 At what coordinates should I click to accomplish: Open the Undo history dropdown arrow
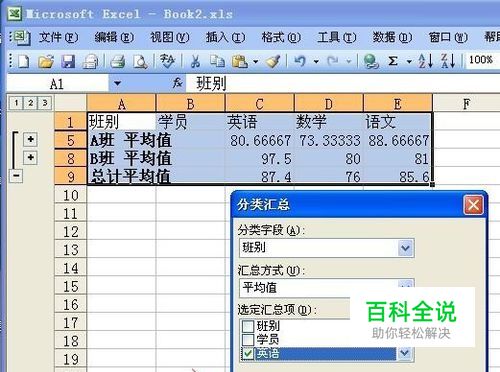(316, 62)
